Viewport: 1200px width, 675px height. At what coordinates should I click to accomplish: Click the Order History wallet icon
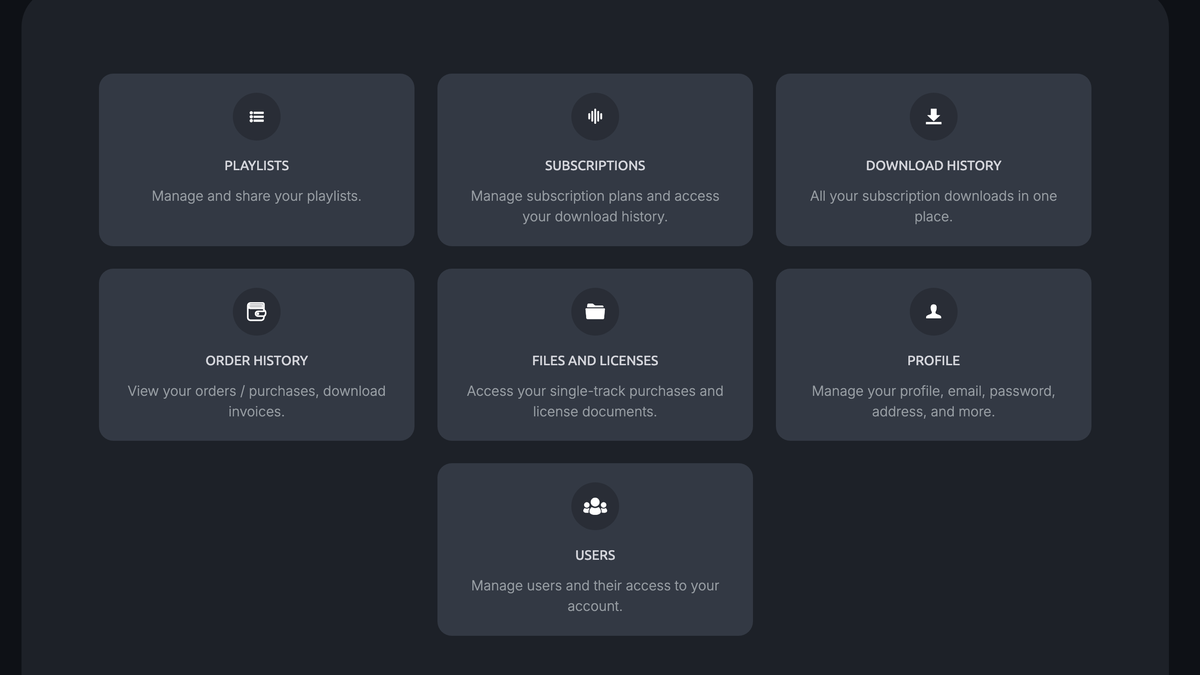(x=257, y=312)
